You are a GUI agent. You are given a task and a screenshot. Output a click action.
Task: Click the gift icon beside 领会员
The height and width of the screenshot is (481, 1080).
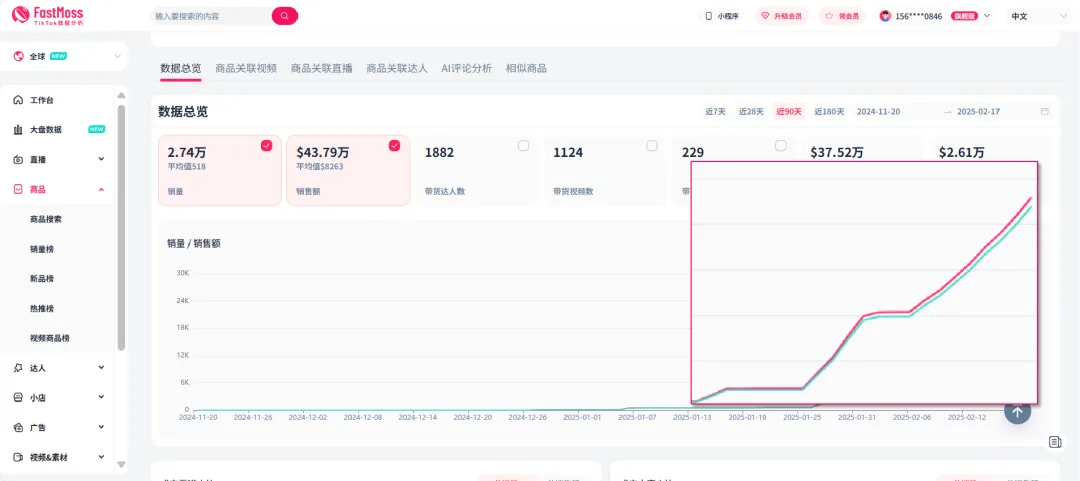click(829, 16)
